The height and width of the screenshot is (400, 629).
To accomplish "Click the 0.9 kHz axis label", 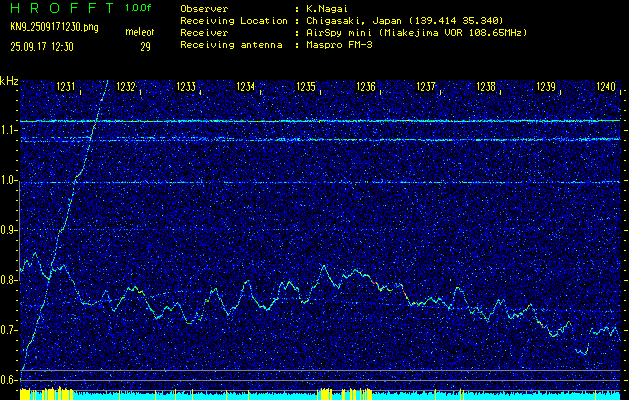I will pyautogui.click(x=7, y=231).
